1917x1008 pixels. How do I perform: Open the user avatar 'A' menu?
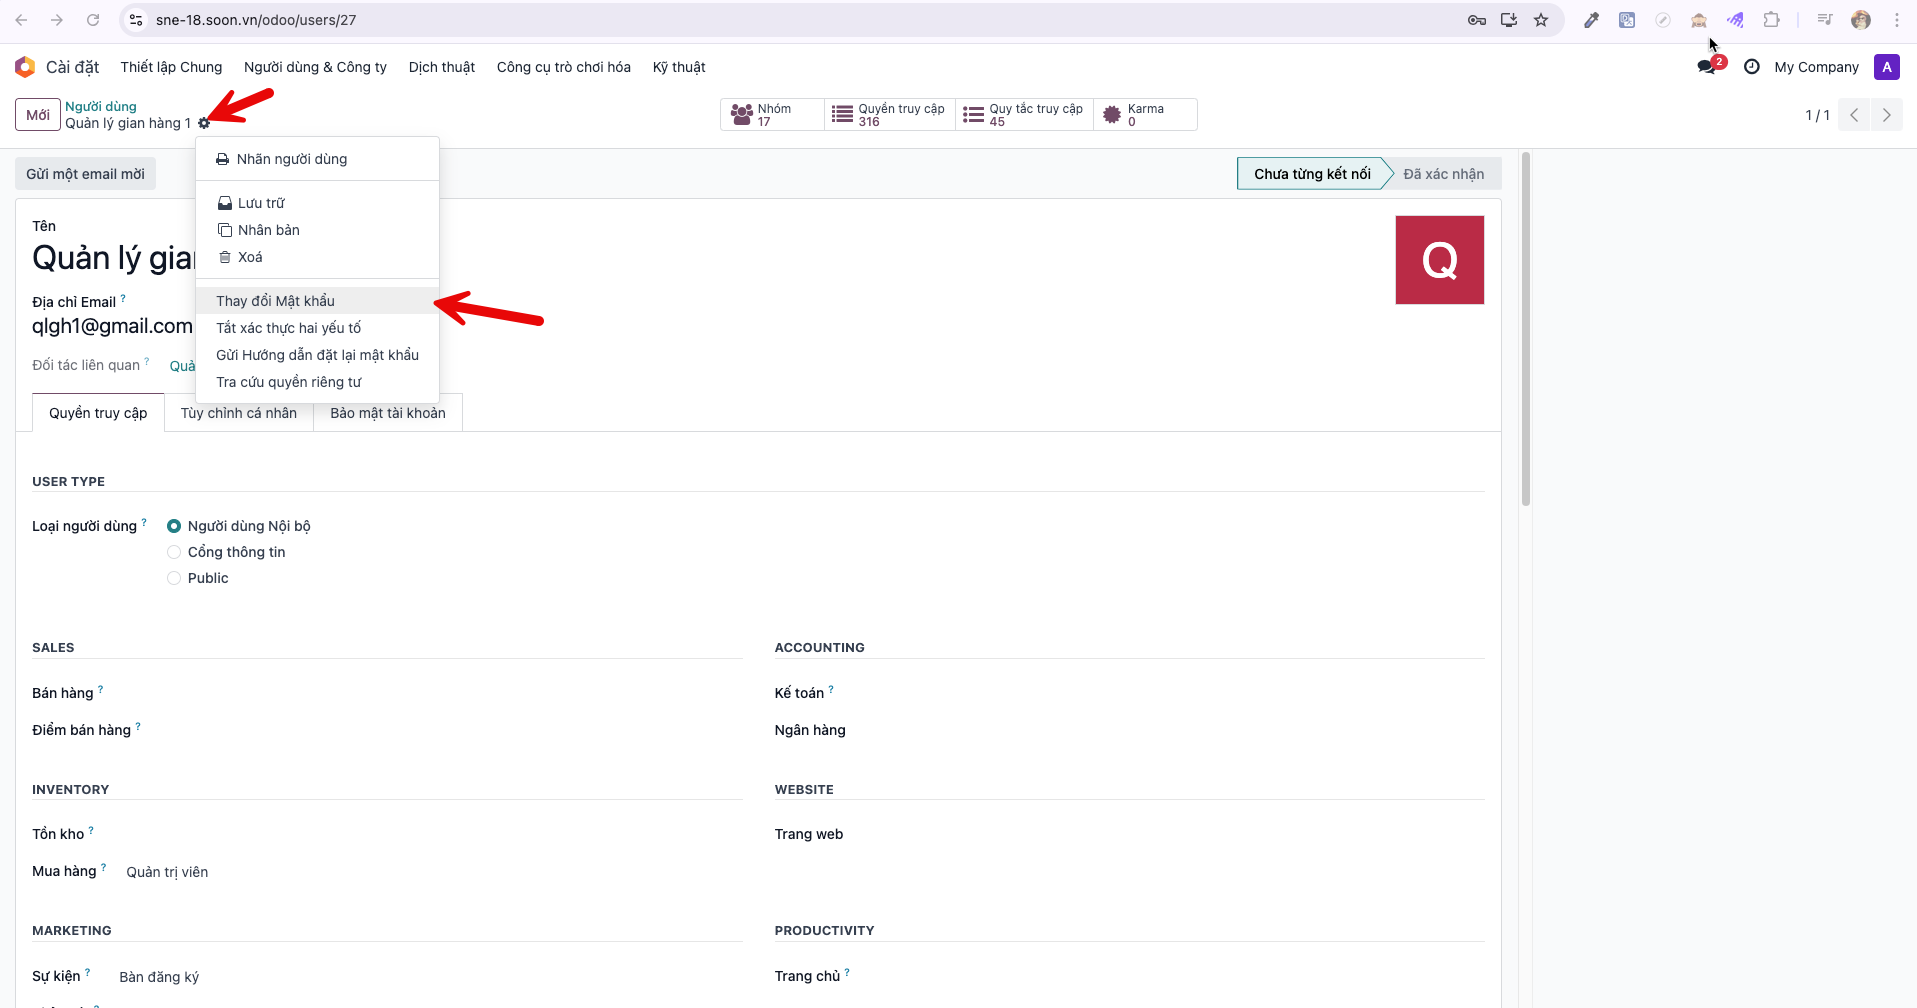pyautogui.click(x=1887, y=67)
